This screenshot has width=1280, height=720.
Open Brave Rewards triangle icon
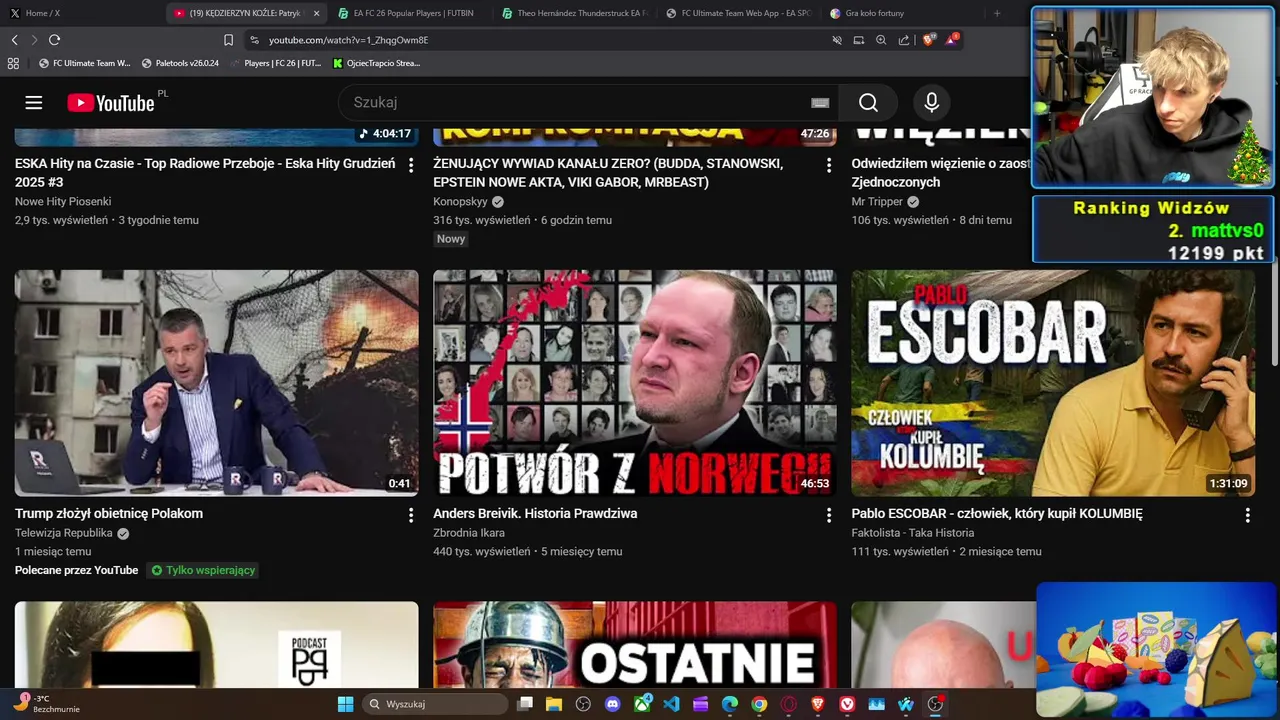[x=951, y=40]
